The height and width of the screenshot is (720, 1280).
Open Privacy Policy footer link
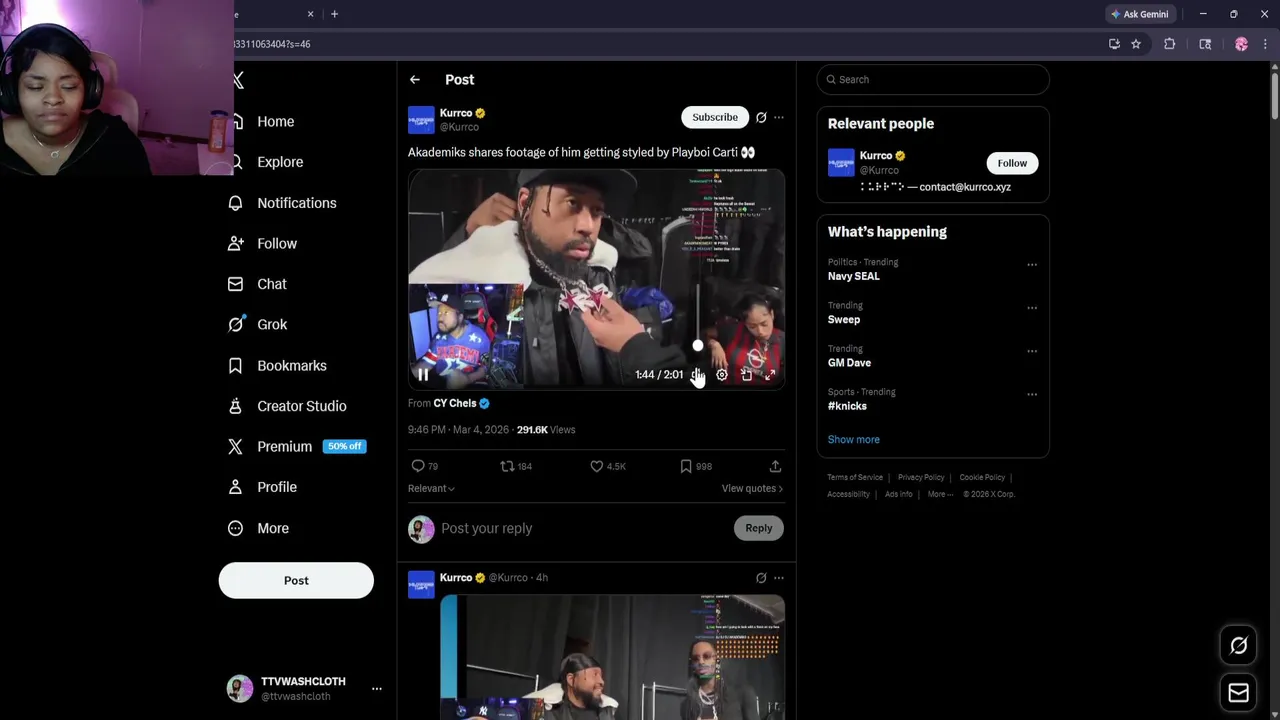921,478
